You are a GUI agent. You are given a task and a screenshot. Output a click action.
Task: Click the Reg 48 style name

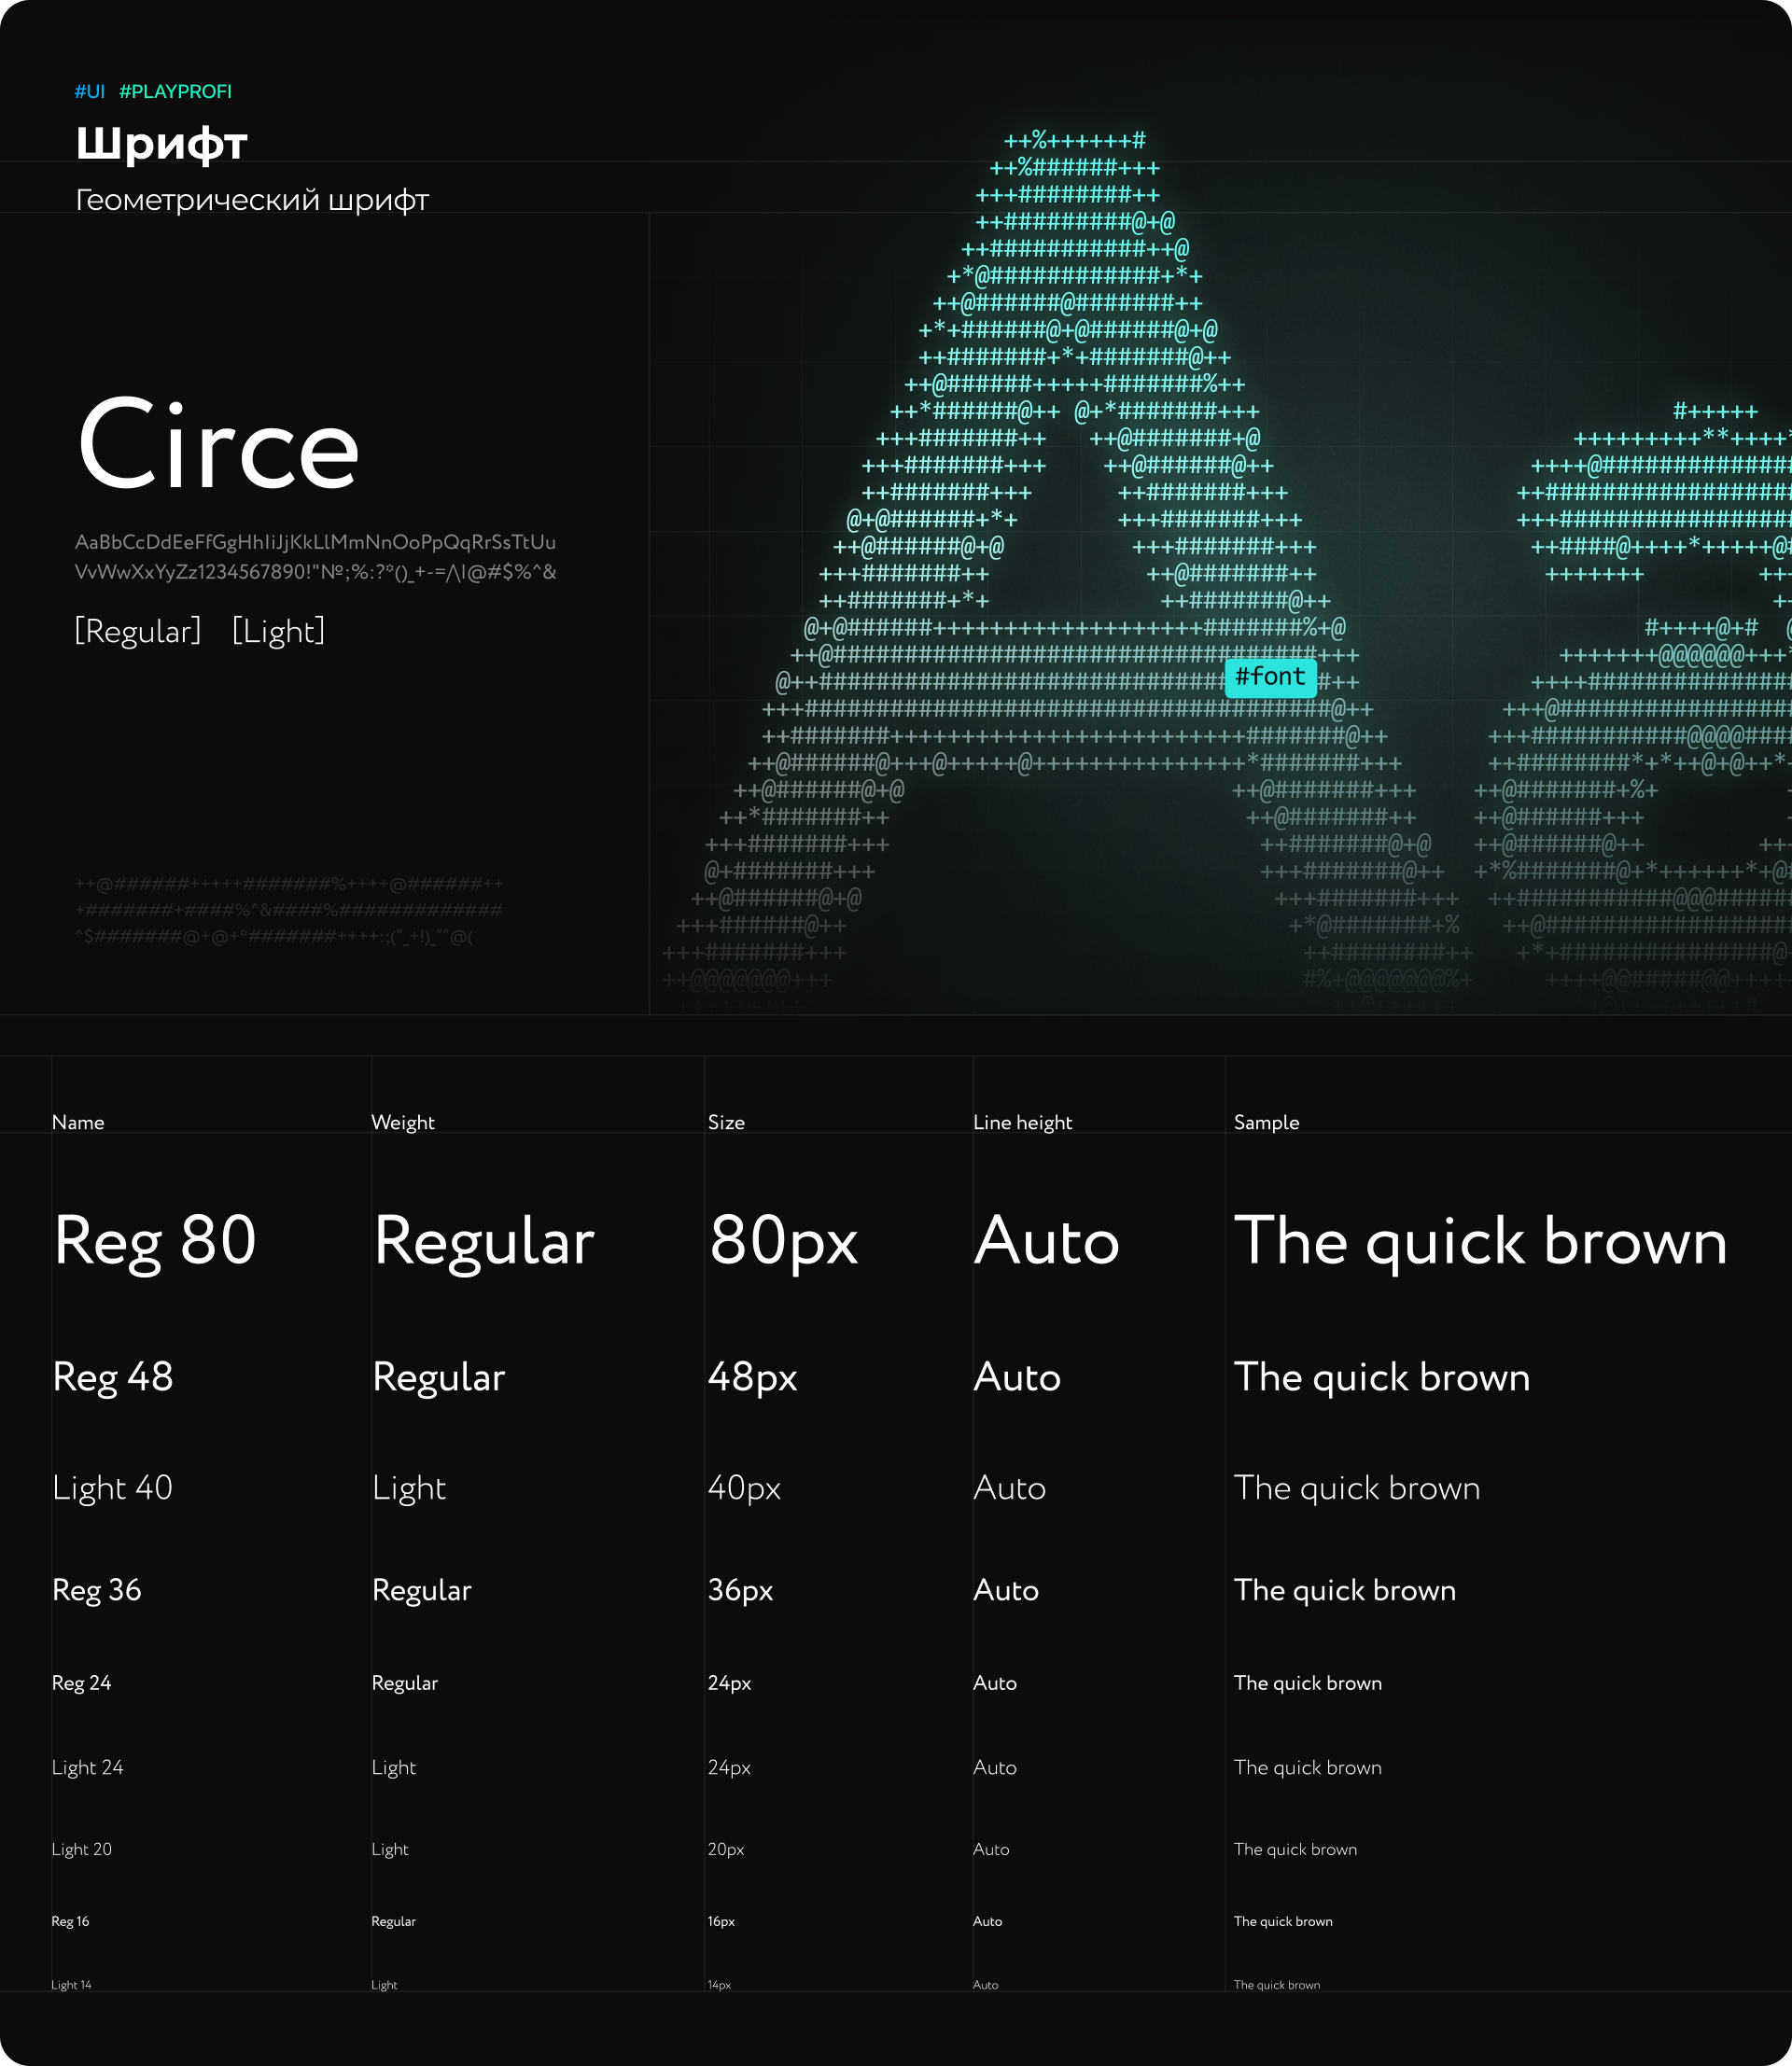click(113, 1377)
